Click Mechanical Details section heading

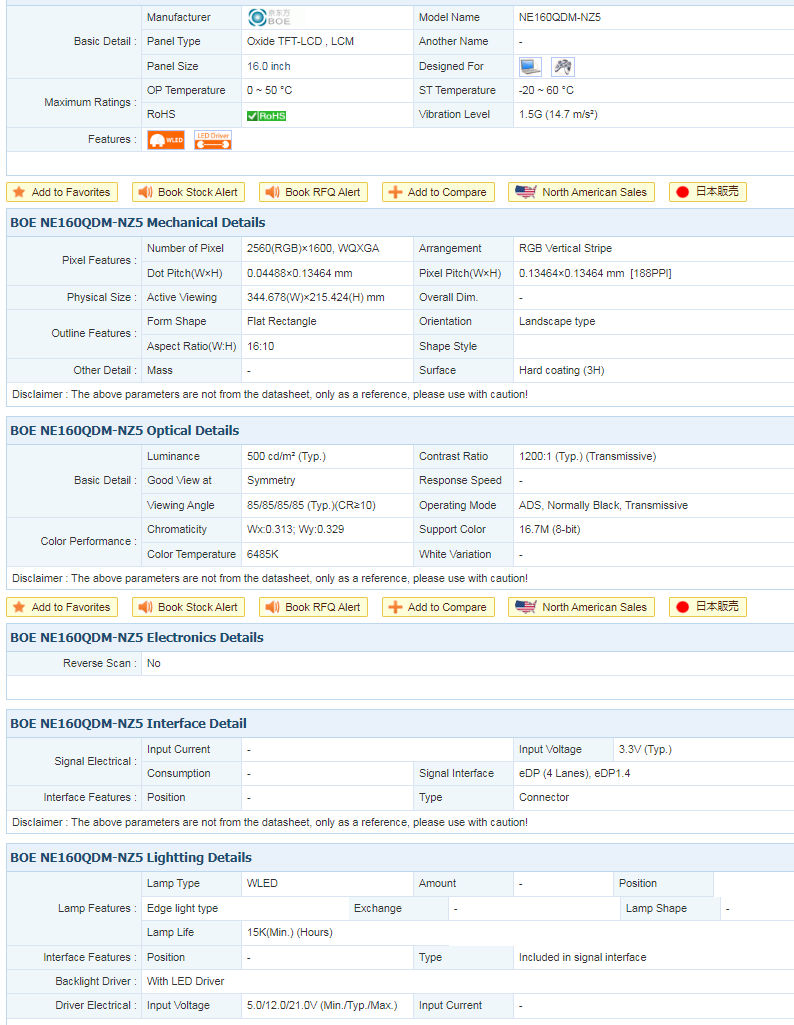point(138,222)
